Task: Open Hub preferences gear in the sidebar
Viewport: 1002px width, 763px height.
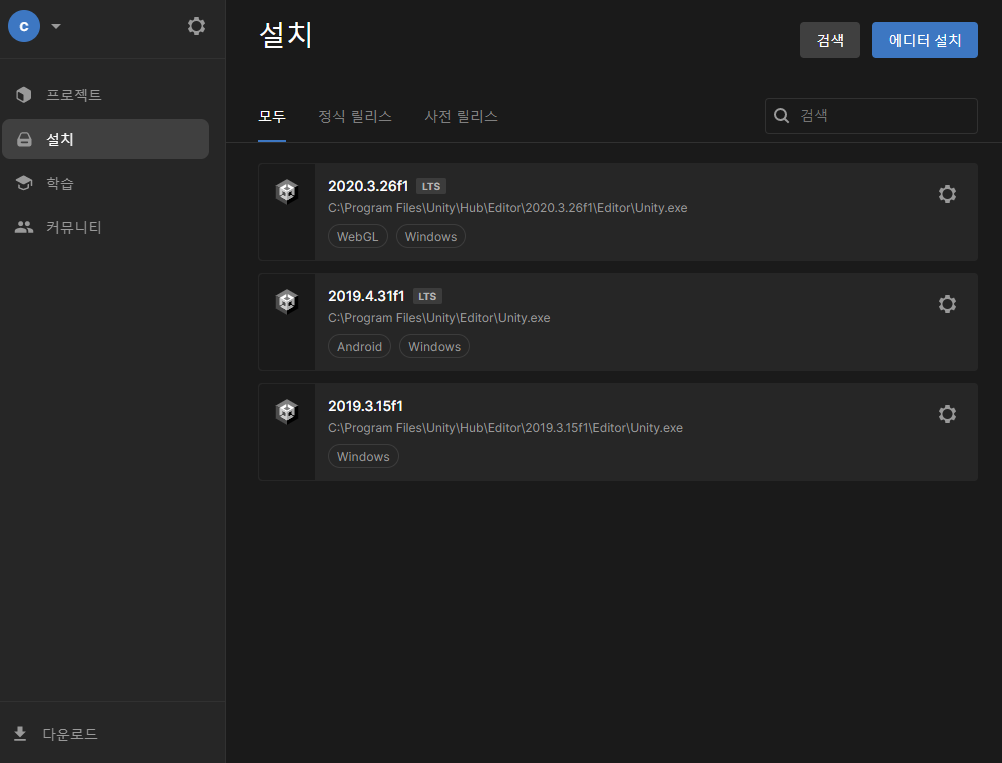Action: 196,26
